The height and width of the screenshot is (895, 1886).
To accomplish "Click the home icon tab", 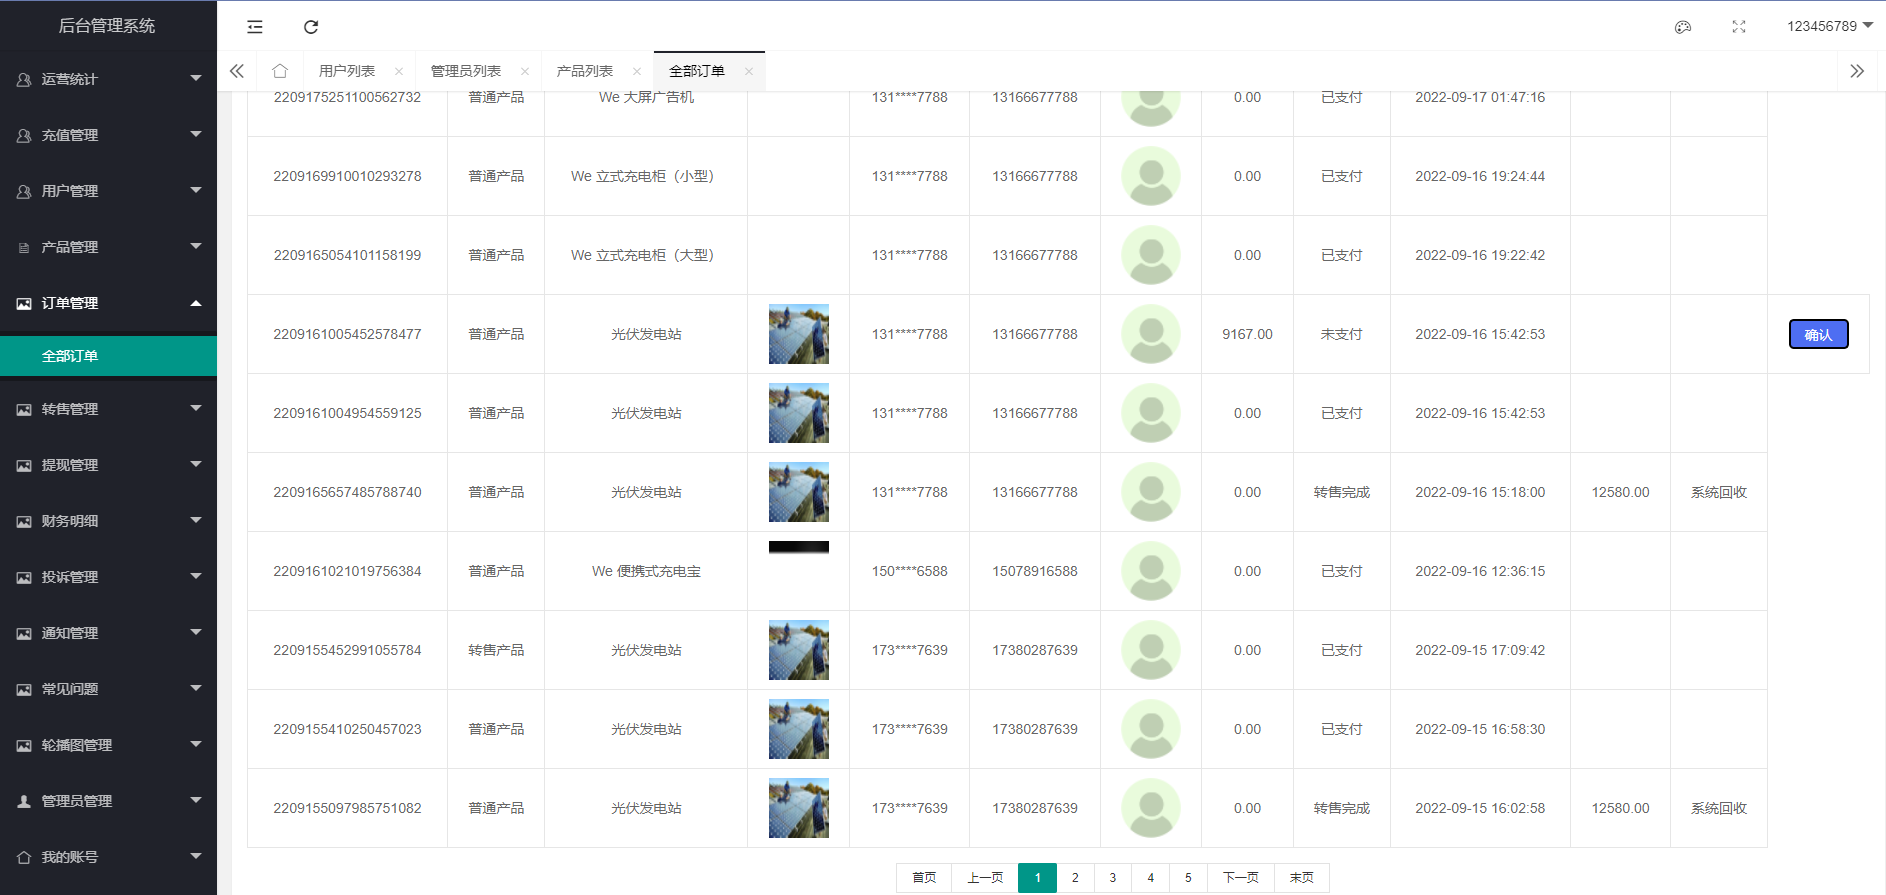I will 280,71.
